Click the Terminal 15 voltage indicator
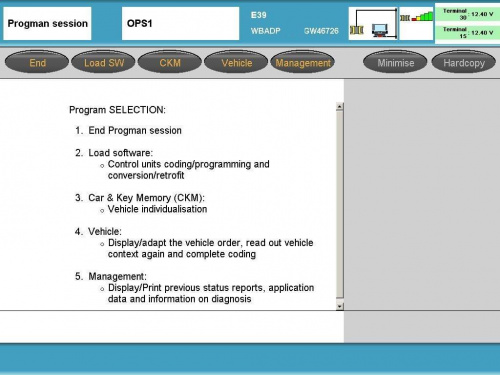 pos(468,33)
